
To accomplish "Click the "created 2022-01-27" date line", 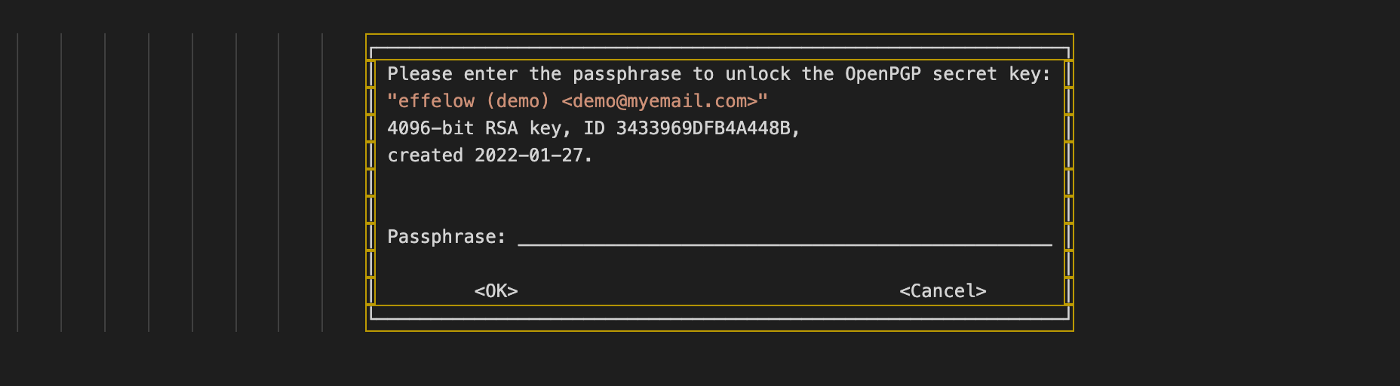I will click(490, 156).
